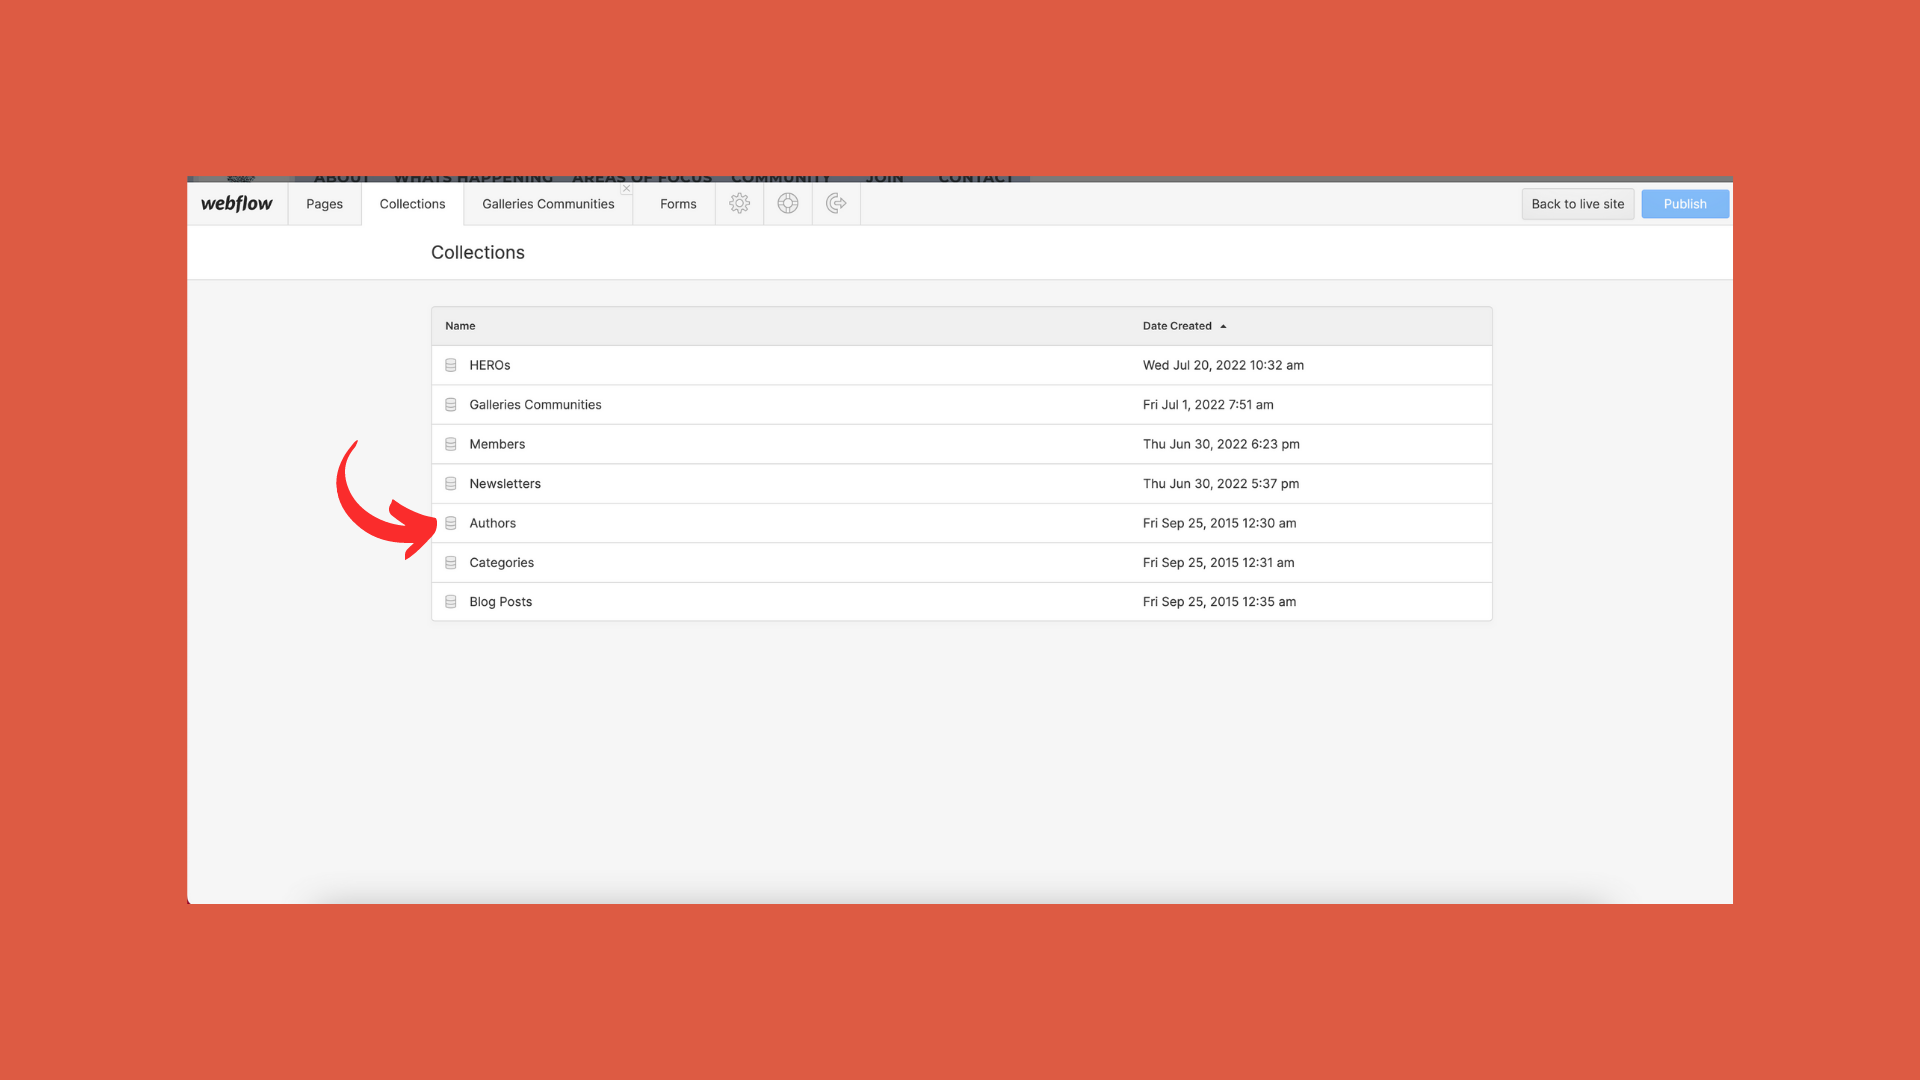Click the webflow logo
Viewport: 1920px width, 1080px height.
[237, 204]
